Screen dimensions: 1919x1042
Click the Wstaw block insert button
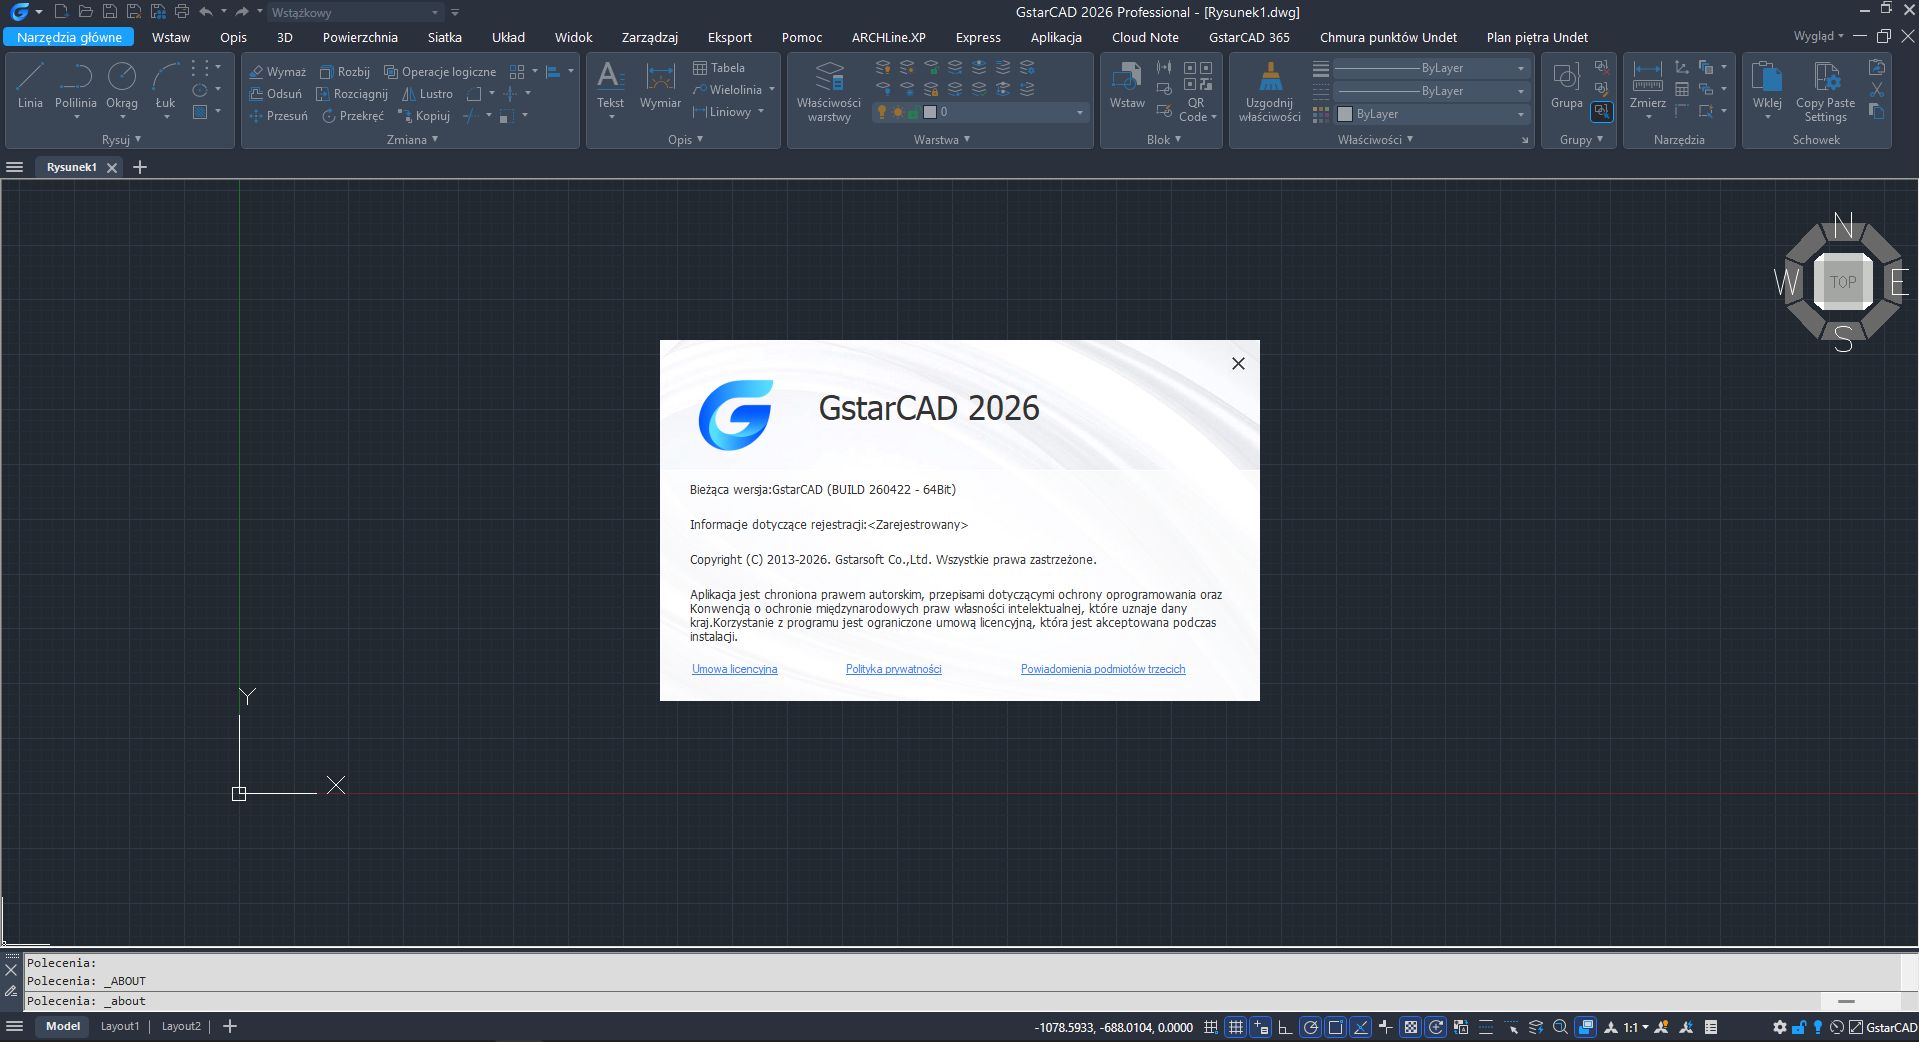click(1127, 86)
